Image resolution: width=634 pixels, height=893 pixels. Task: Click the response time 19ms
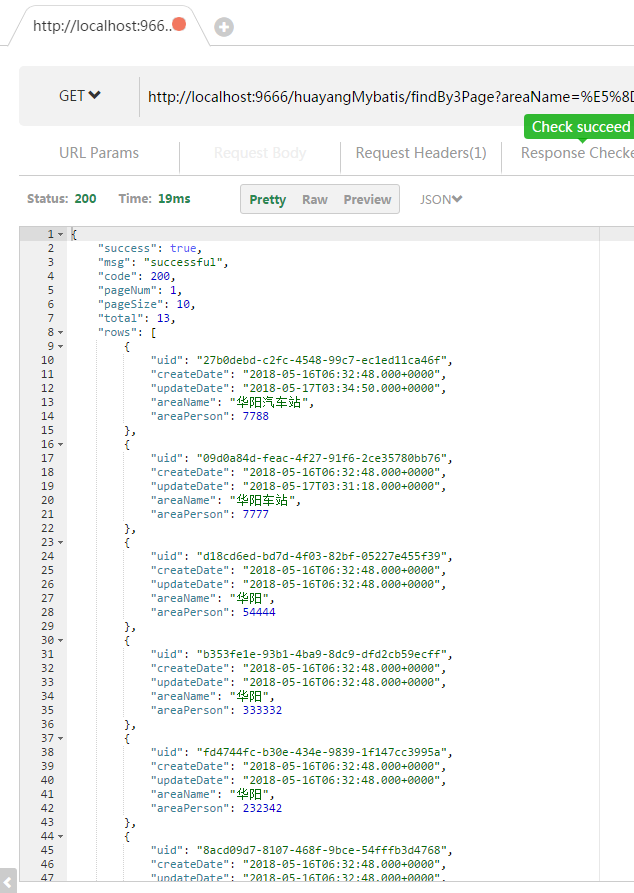[x=174, y=199]
